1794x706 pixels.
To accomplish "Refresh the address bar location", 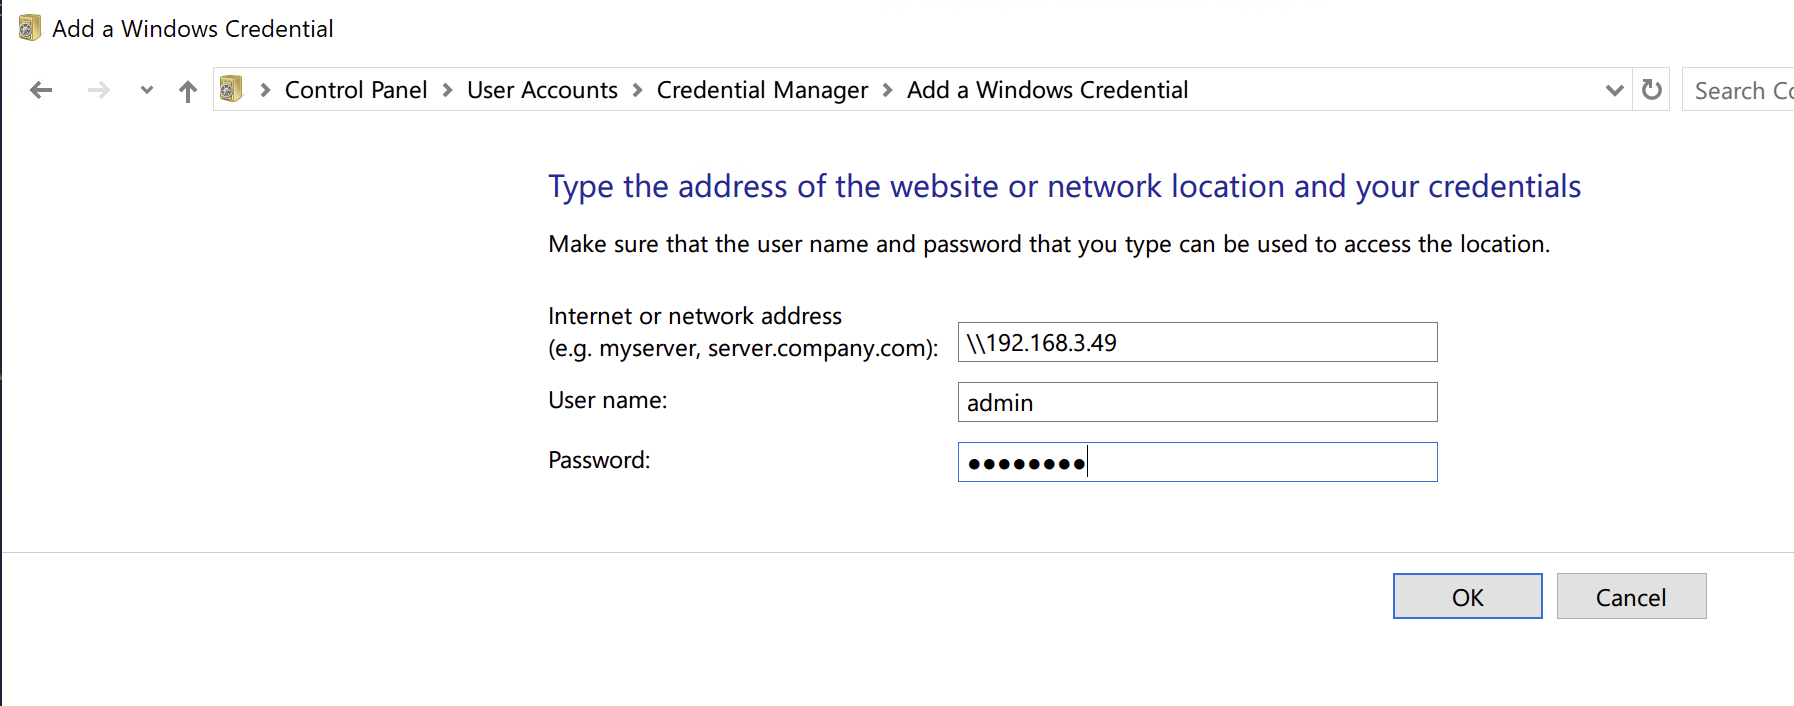I will pos(1652,90).
